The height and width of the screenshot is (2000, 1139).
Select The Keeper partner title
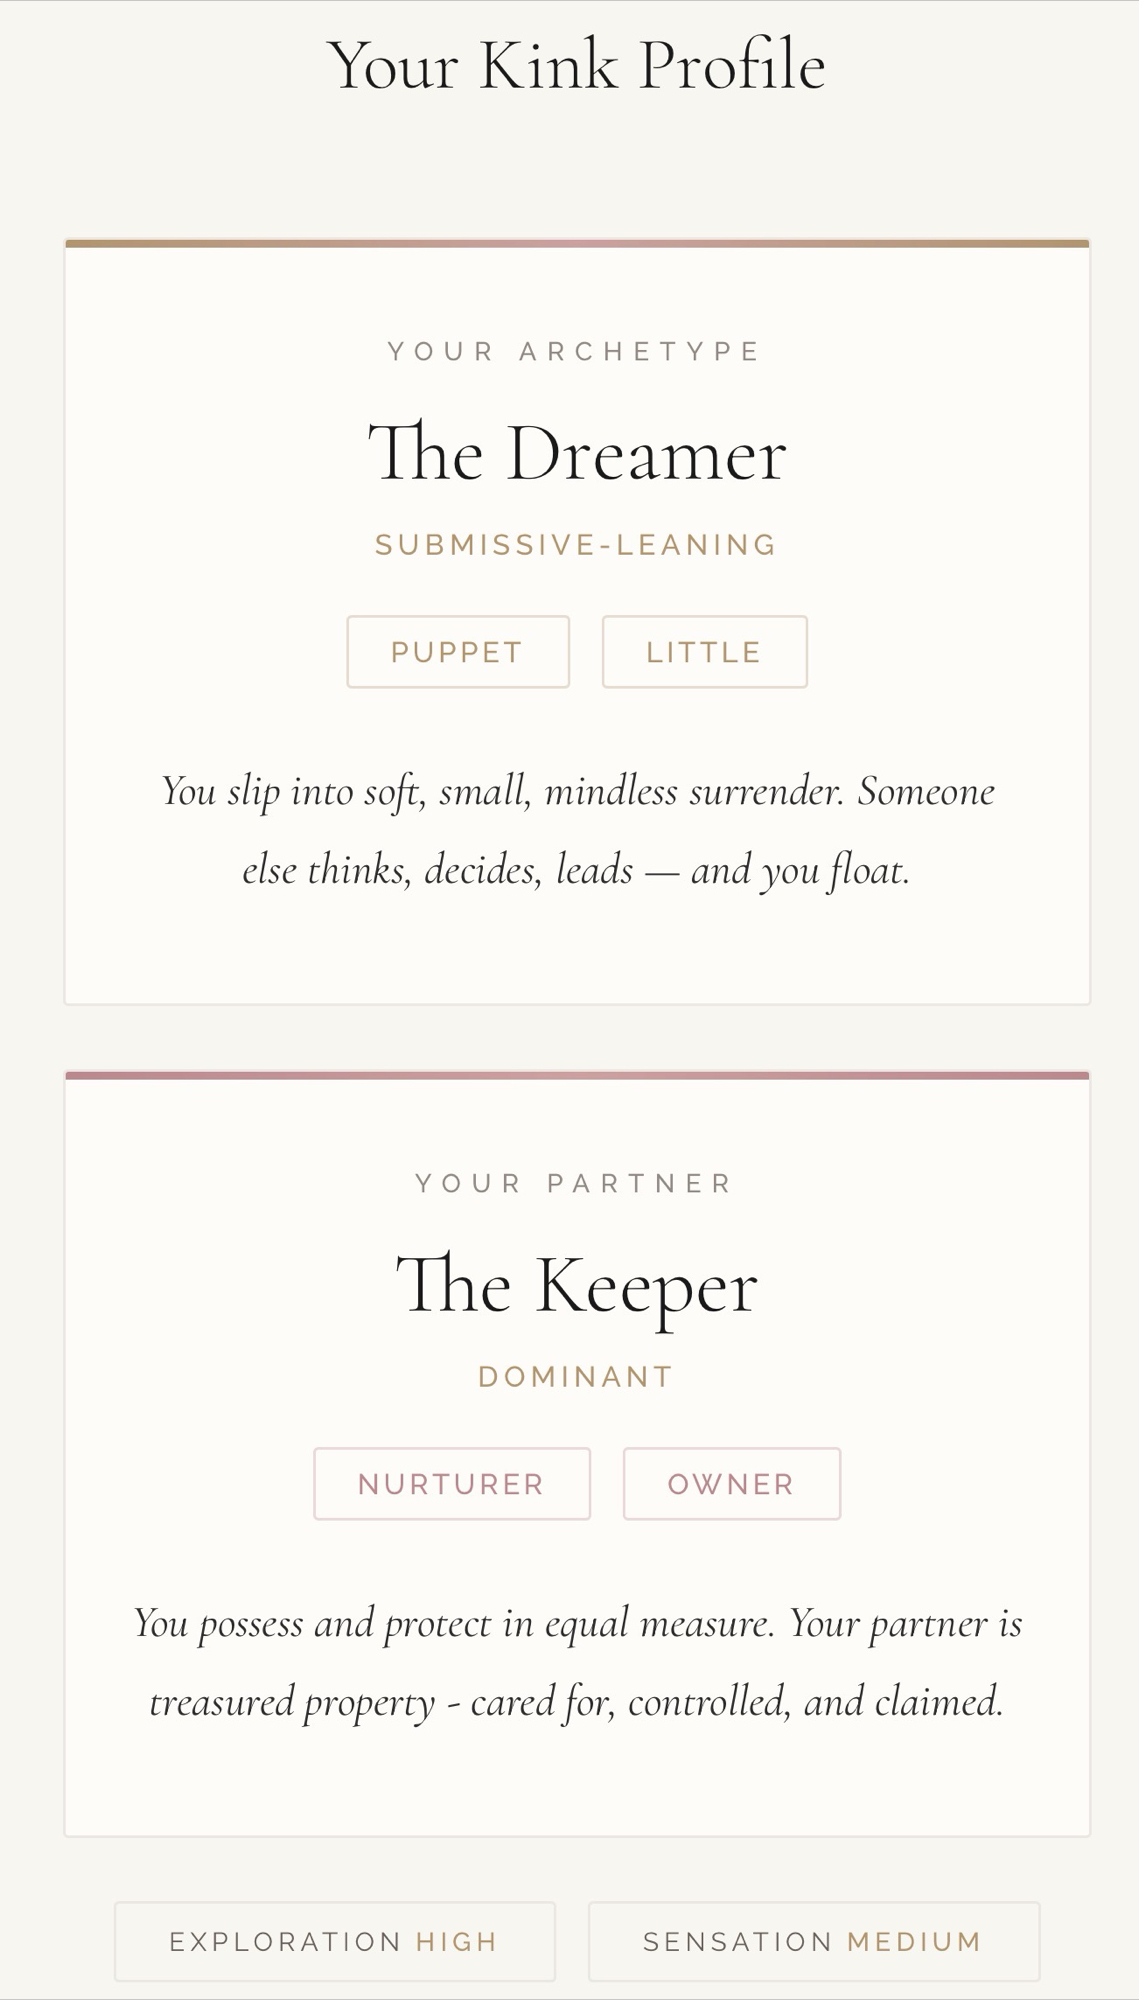[x=577, y=1286]
